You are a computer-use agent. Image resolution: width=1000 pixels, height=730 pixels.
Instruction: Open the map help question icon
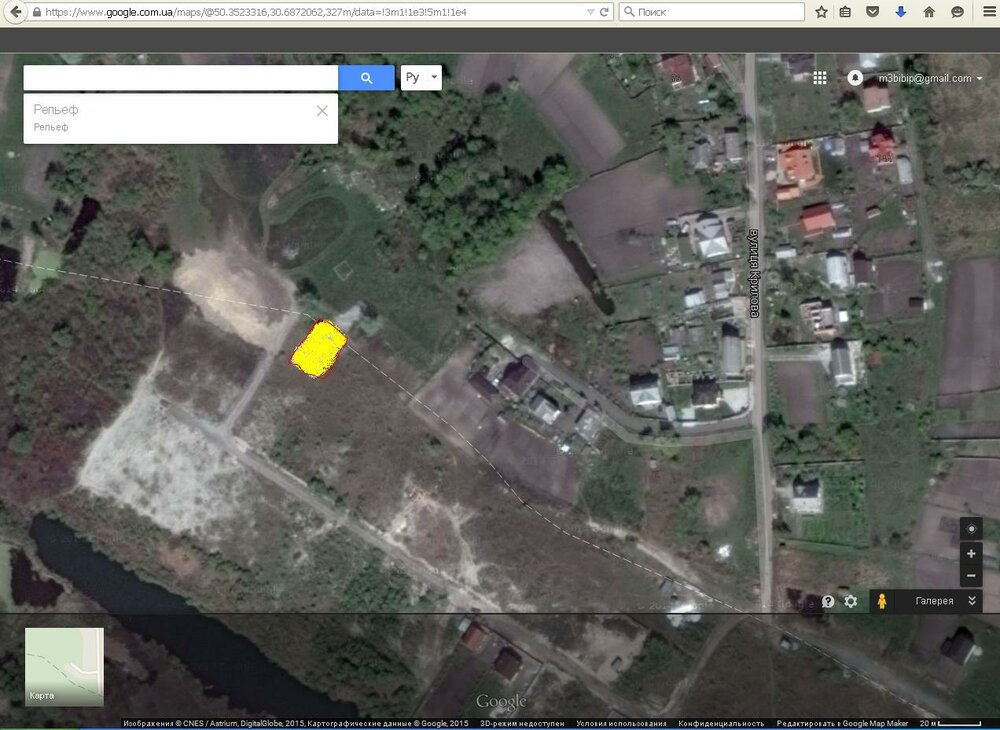[x=828, y=601]
